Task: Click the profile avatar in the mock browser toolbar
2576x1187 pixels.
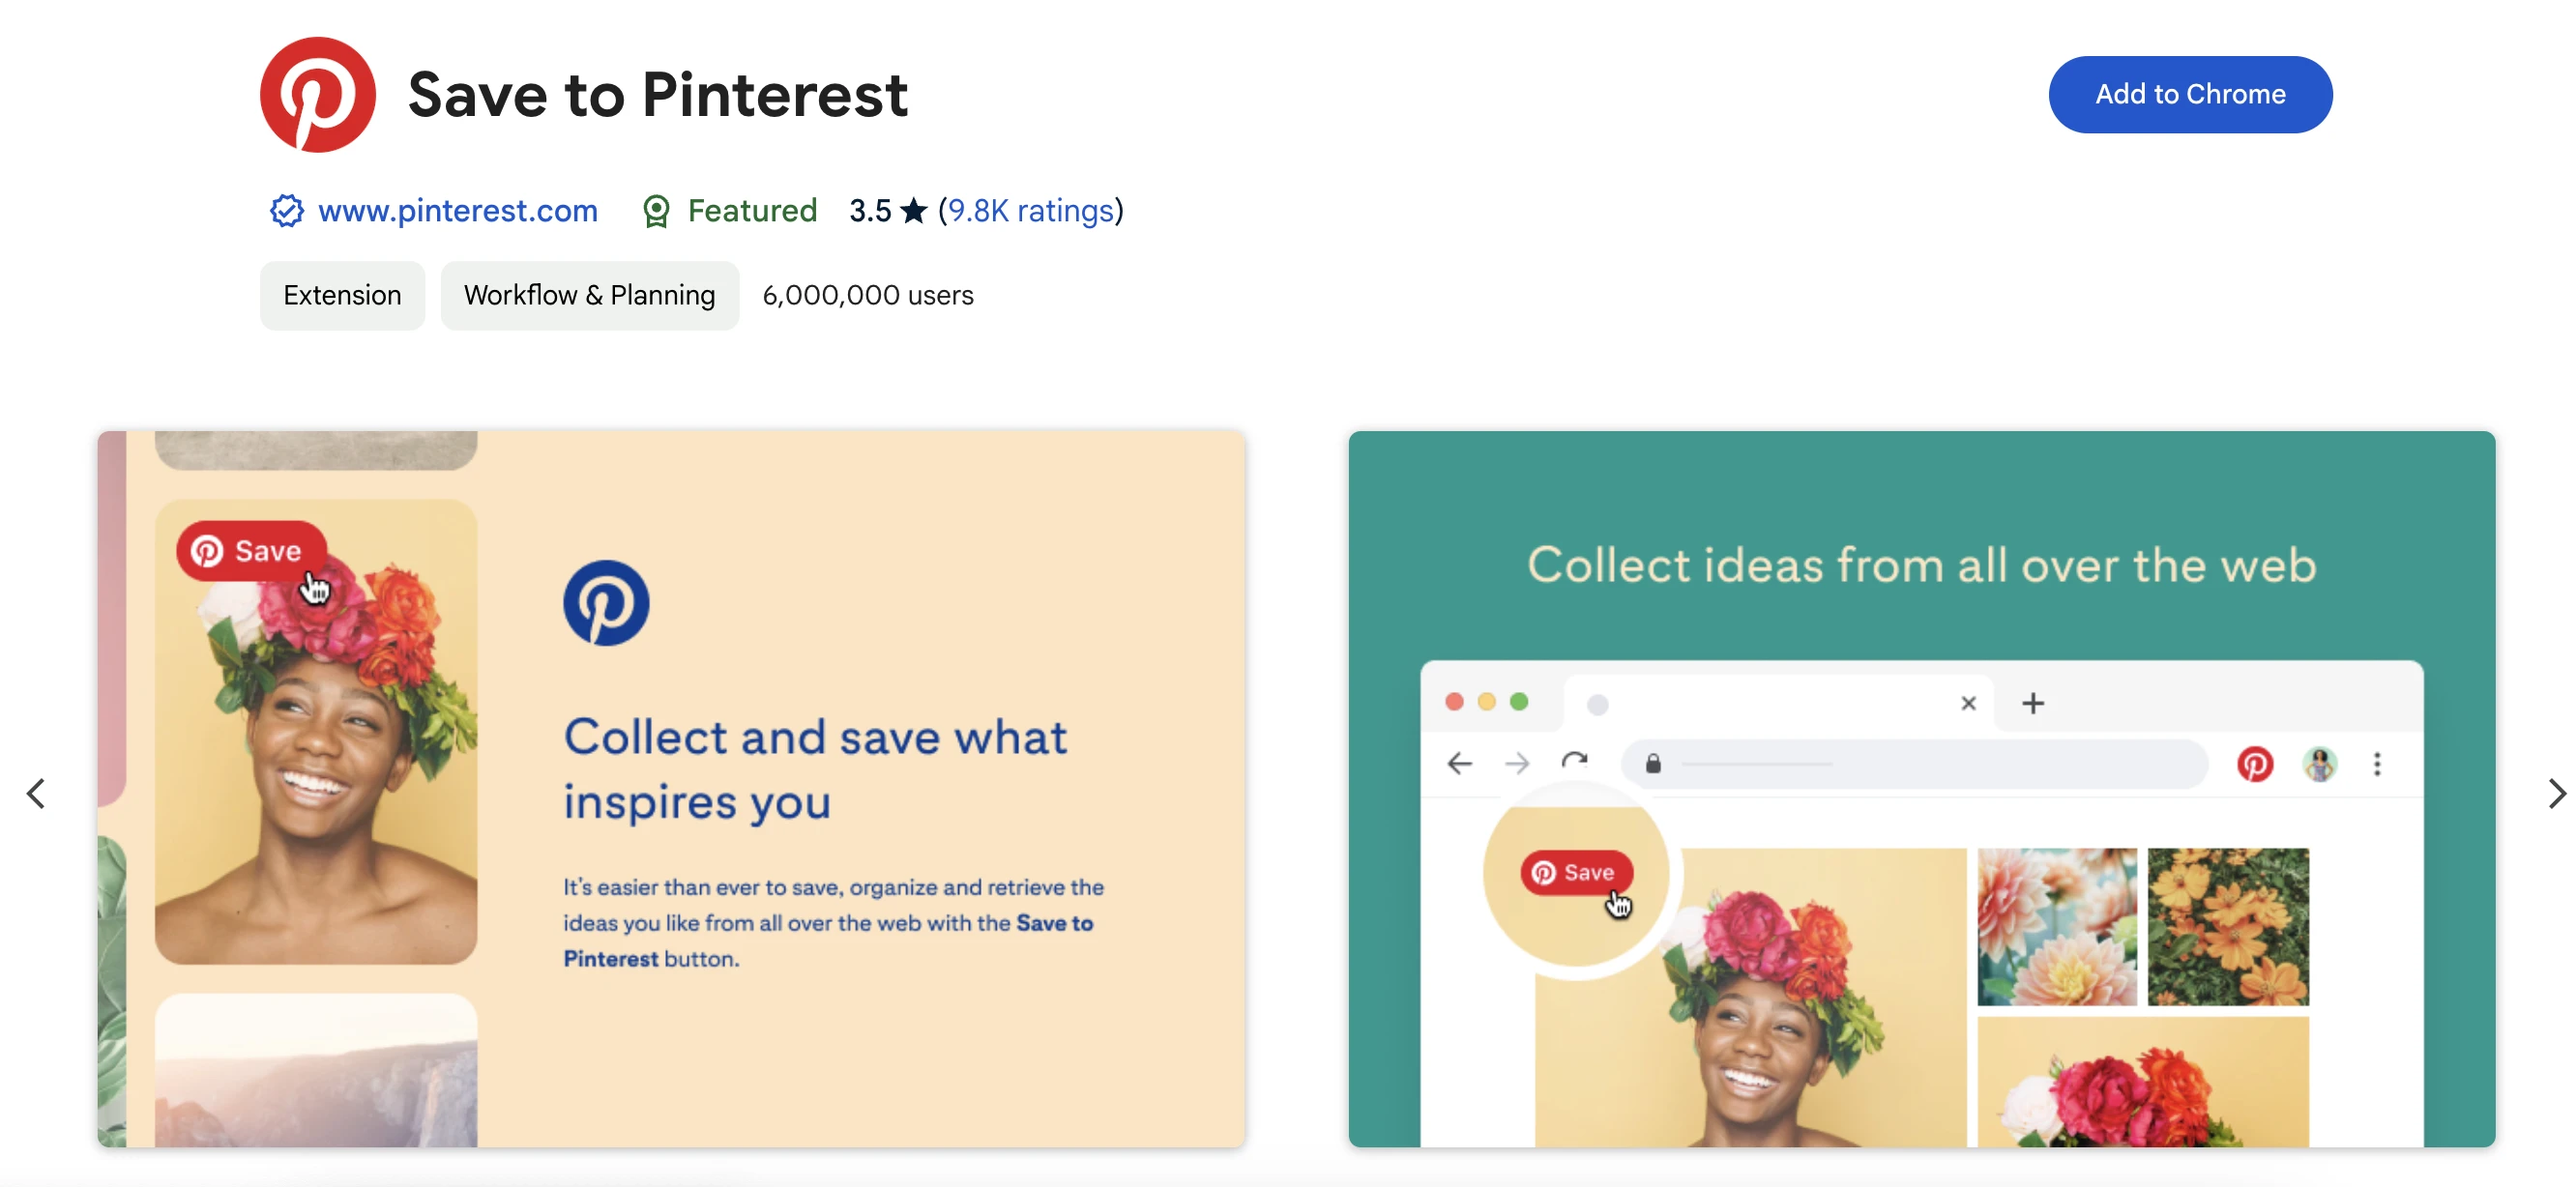Action: click(2319, 765)
